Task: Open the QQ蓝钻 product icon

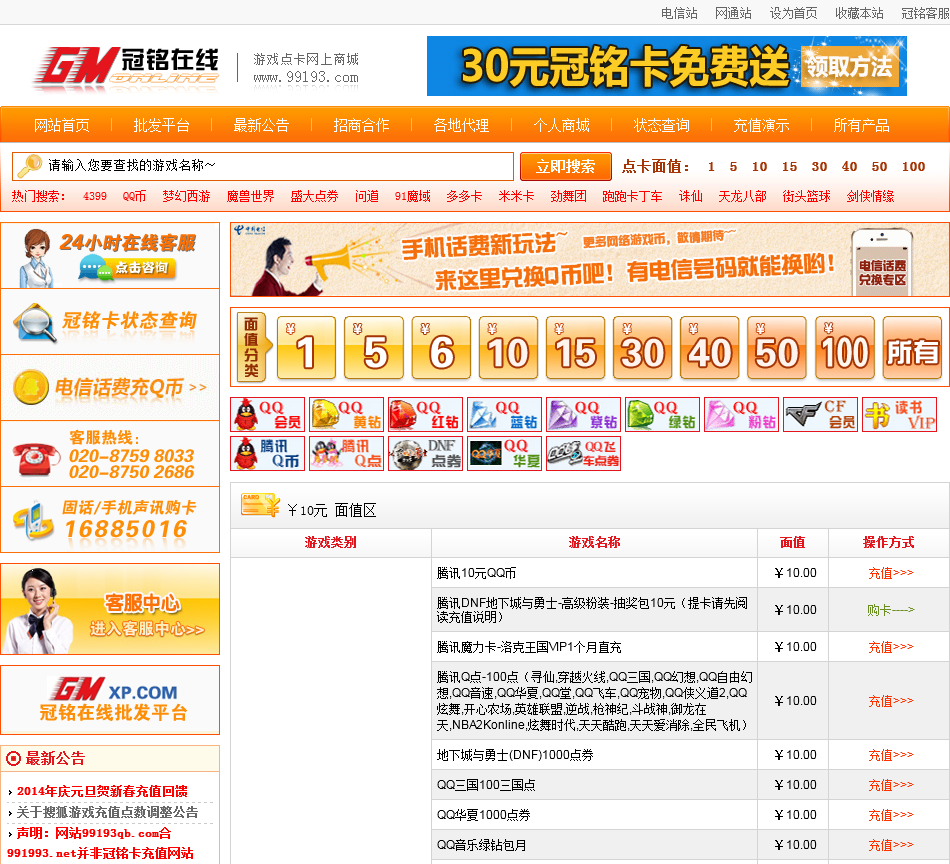Action: tap(504, 414)
